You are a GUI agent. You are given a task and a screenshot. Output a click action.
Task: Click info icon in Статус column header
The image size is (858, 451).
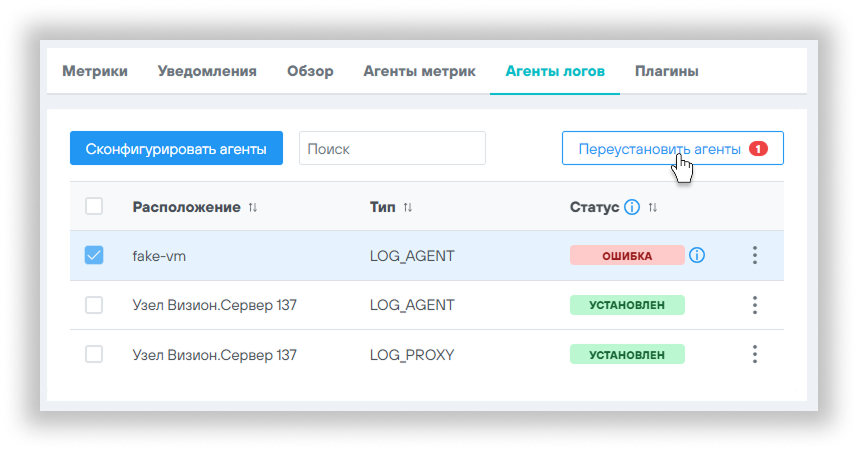[x=631, y=208]
